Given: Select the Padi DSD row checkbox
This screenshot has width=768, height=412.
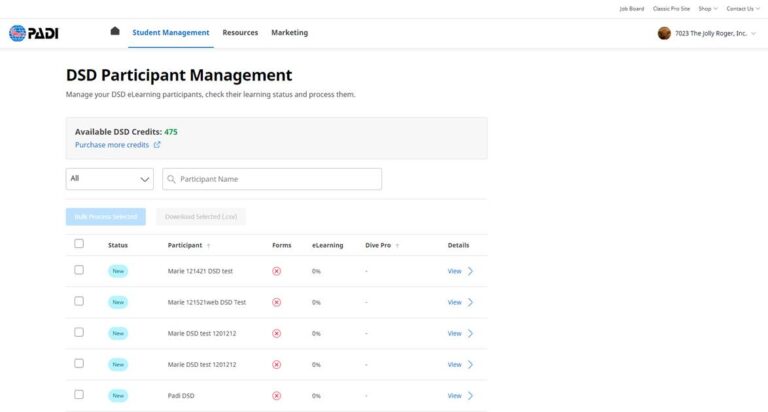Looking at the screenshot, I should 79,395.
